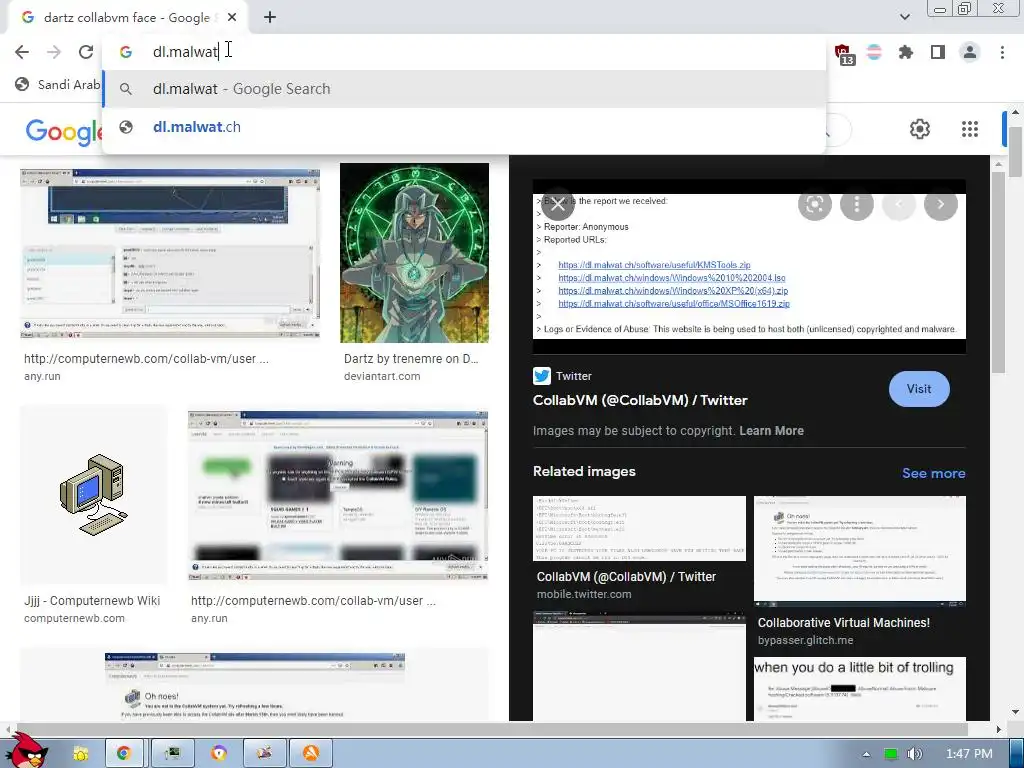Screen dimensions: 1024x768
Task: Open the uBlock extension icon showing 13
Action: click(x=843, y=54)
